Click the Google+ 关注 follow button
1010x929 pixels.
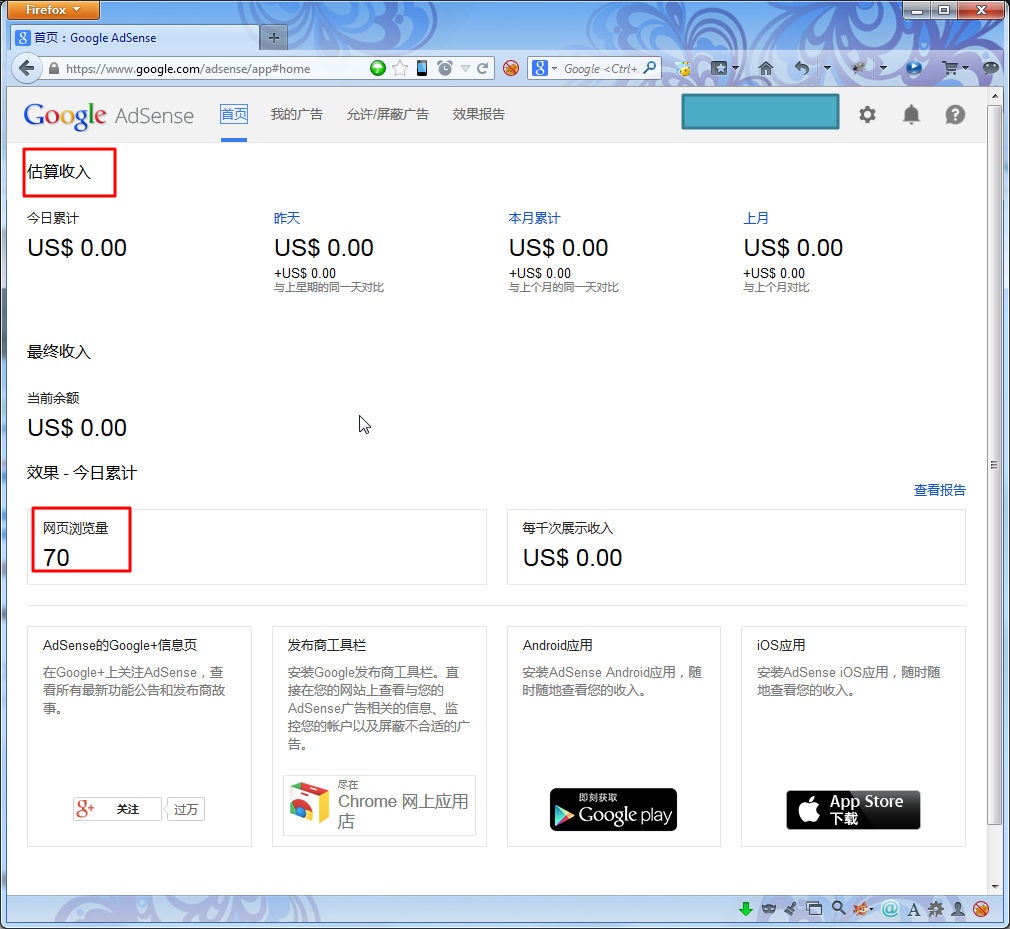tap(117, 809)
